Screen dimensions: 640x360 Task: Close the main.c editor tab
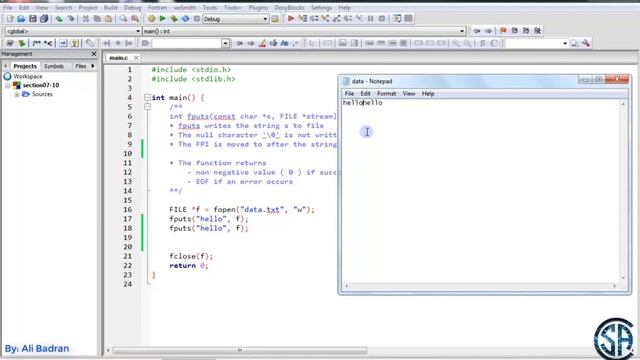click(136, 58)
